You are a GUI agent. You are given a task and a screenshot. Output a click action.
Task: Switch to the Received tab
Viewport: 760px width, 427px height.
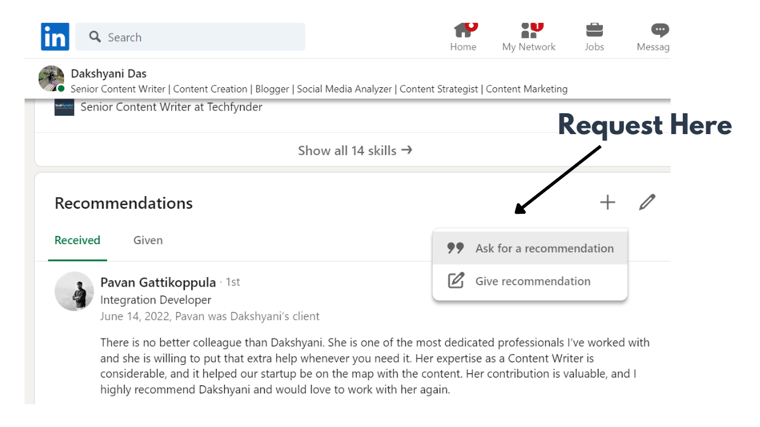[78, 240]
